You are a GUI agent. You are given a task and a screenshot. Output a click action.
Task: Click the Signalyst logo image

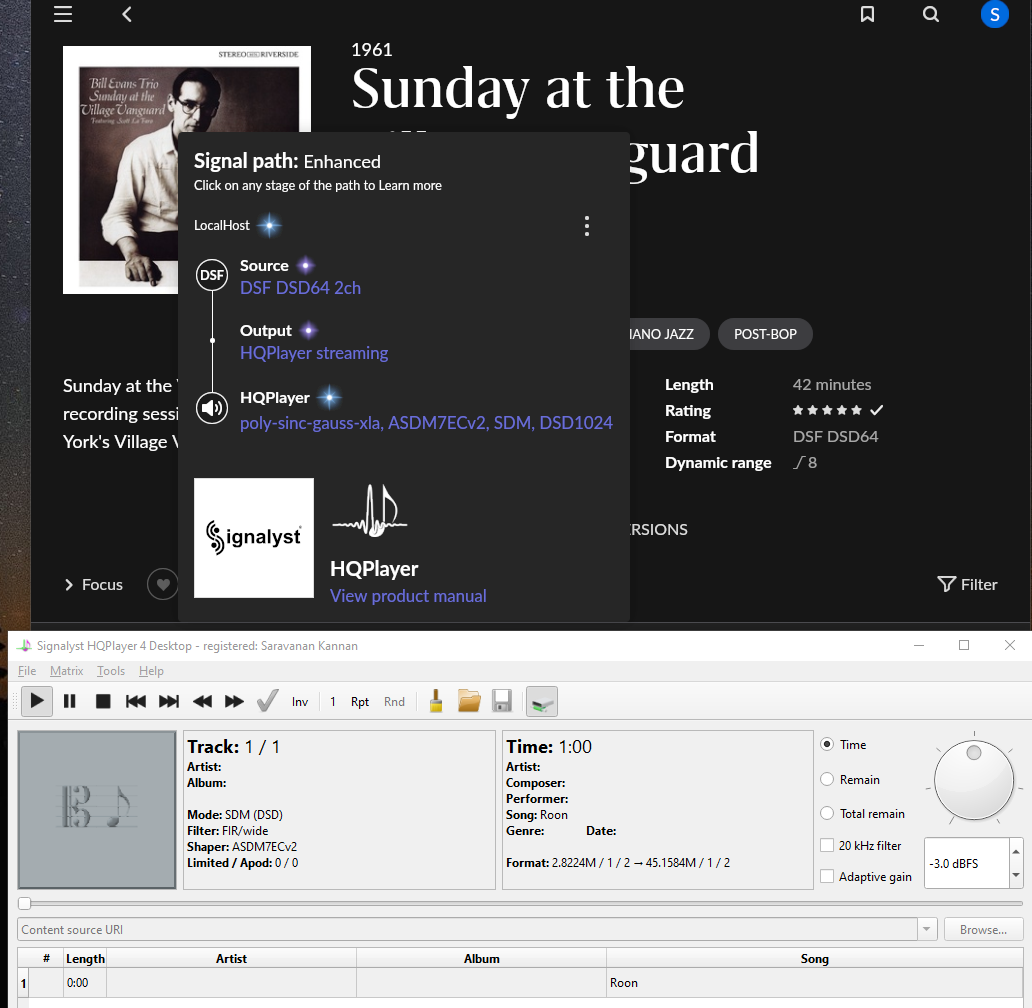click(x=254, y=538)
